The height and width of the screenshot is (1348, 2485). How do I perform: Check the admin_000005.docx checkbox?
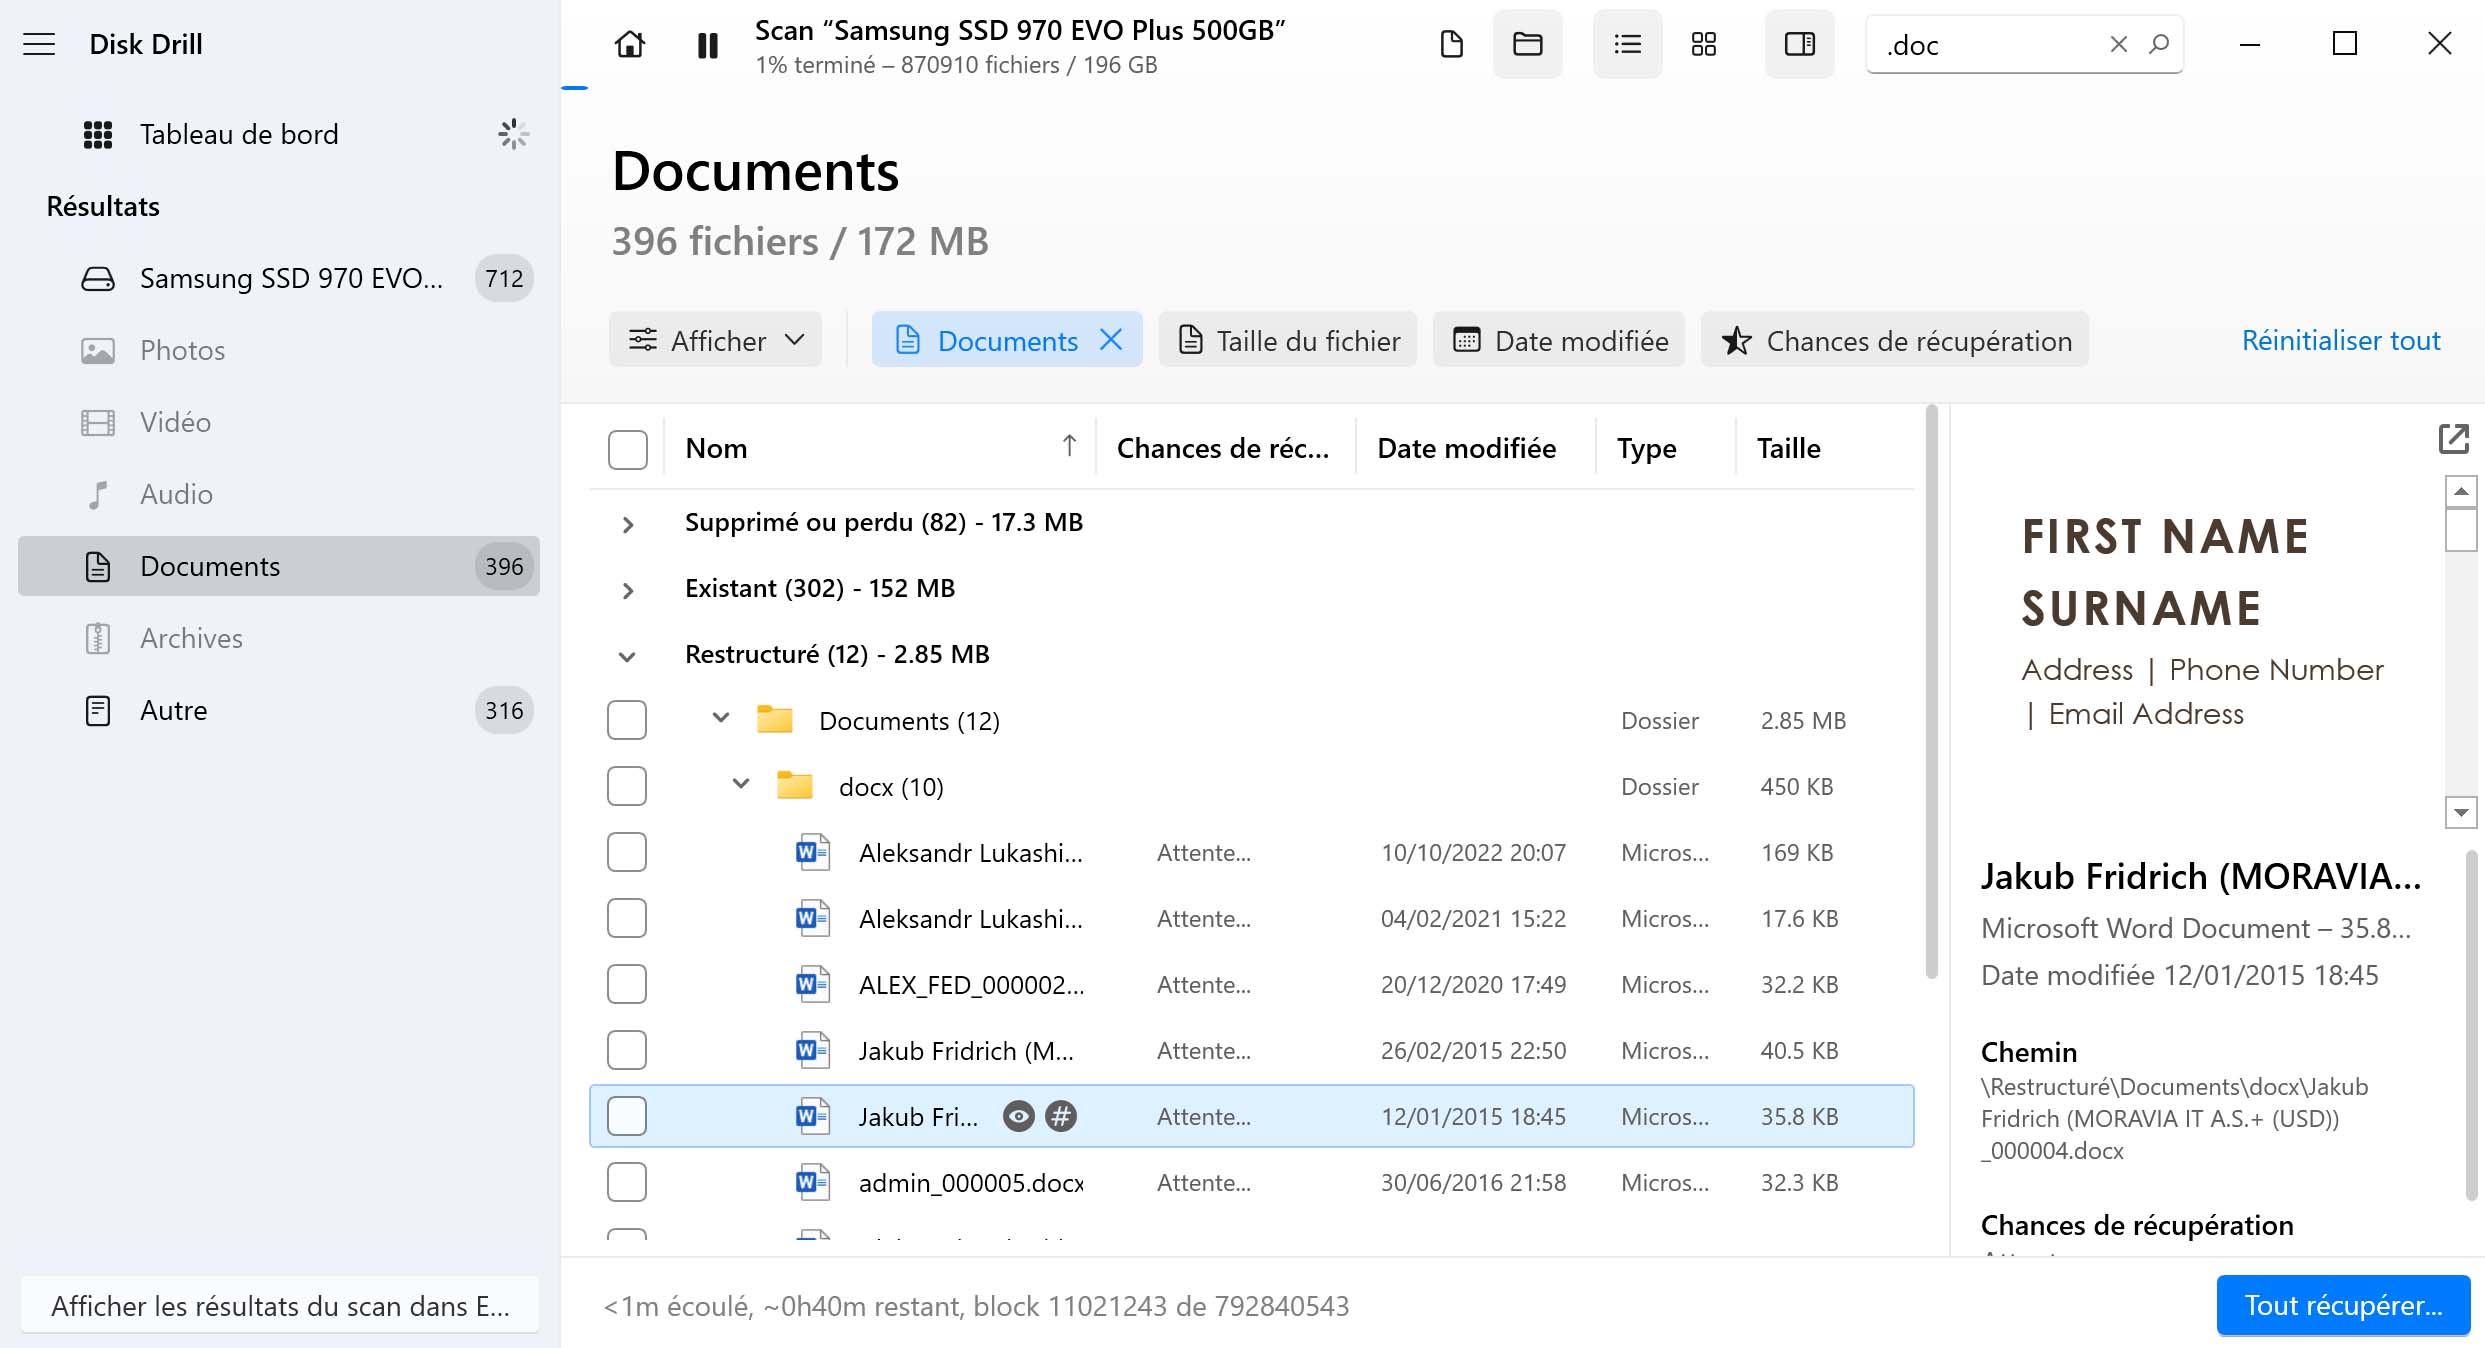point(627,1182)
